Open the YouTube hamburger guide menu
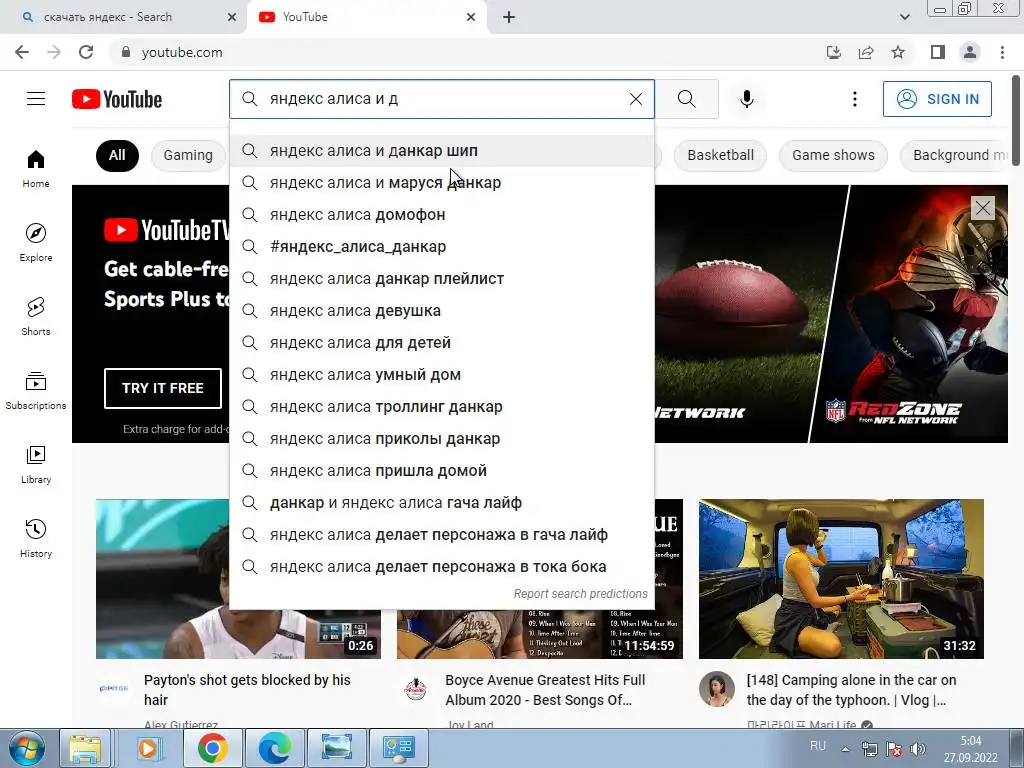This screenshot has height=768, width=1024. (36, 99)
